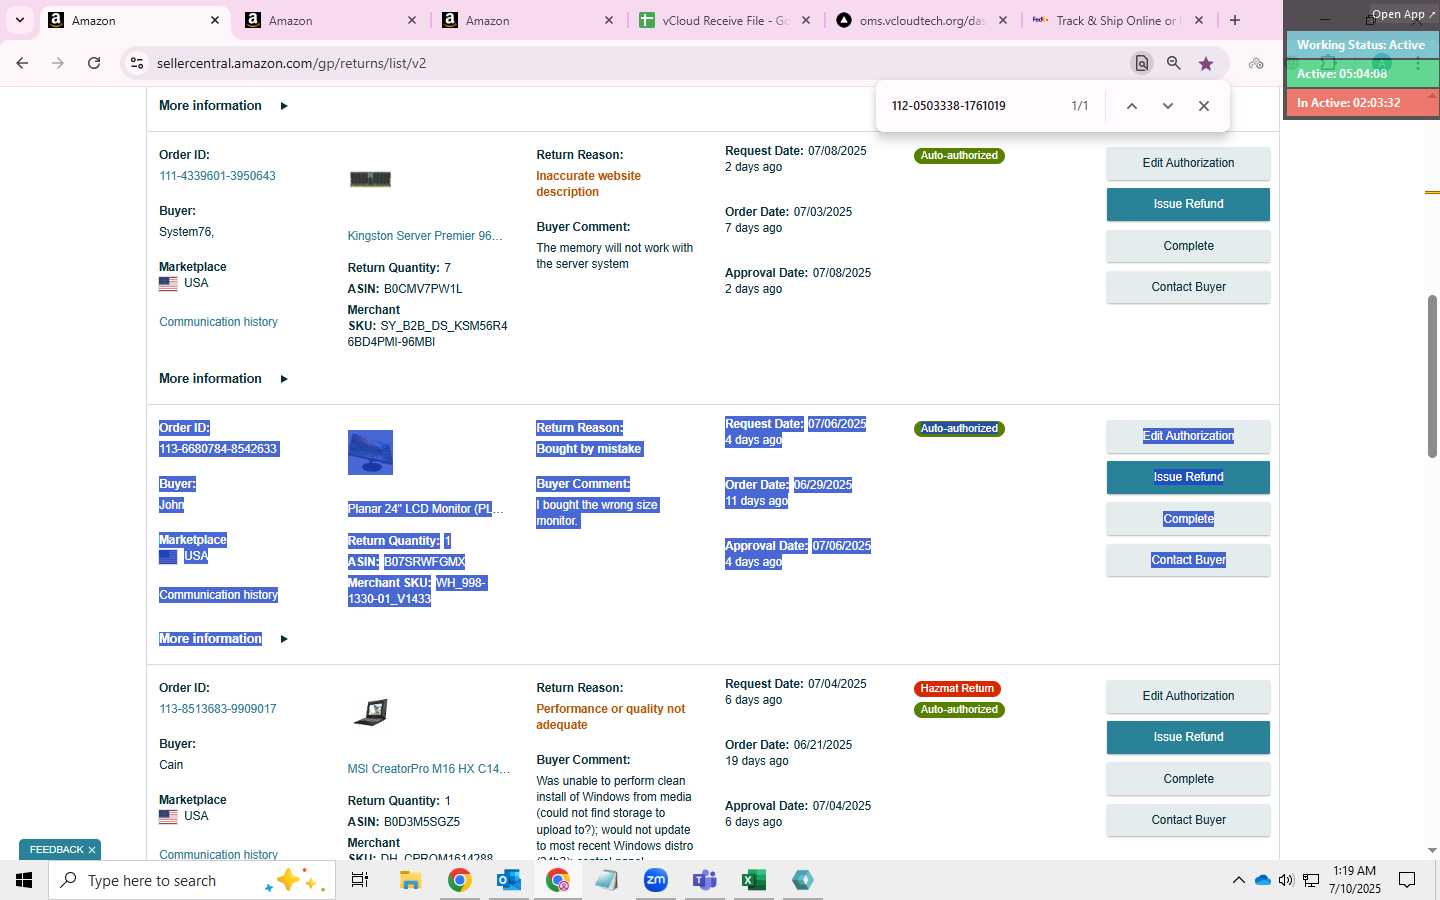Mark Planar monitor return Complete
The height and width of the screenshot is (900, 1440).
pyautogui.click(x=1188, y=519)
